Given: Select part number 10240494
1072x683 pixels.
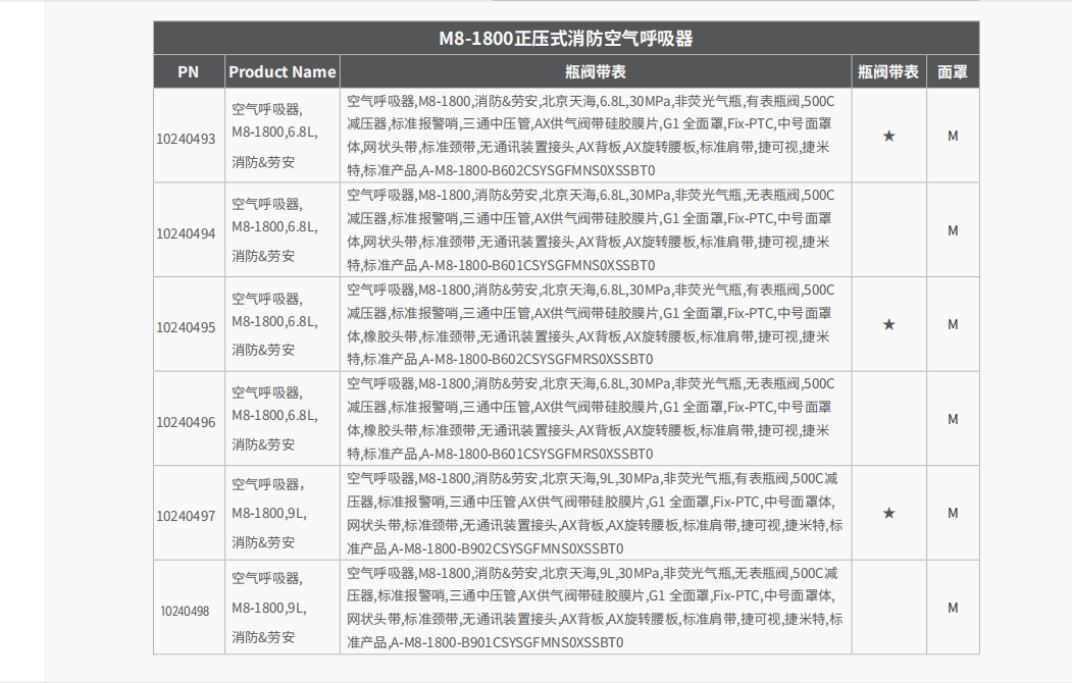Looking at the screenshot, I should (x=186, y=233).
